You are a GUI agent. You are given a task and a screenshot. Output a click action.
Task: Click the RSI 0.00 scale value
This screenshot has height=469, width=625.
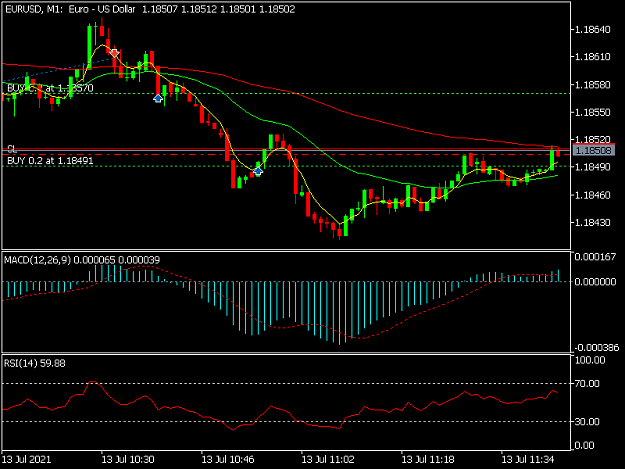tap(584, 445)
